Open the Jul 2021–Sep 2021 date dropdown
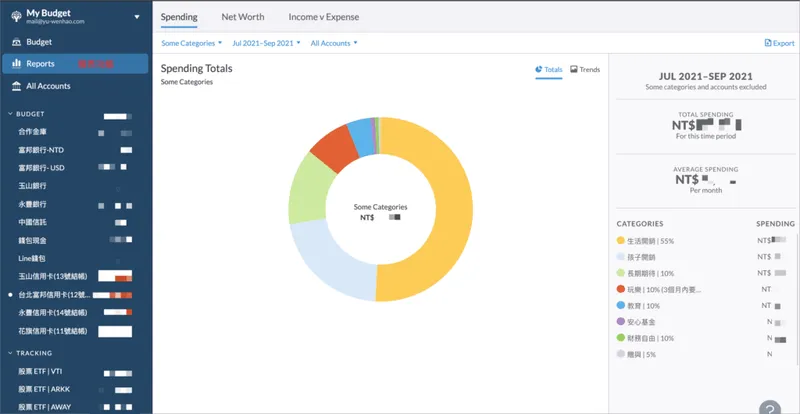This screenshot has width=800, height=414. [265, 43]
